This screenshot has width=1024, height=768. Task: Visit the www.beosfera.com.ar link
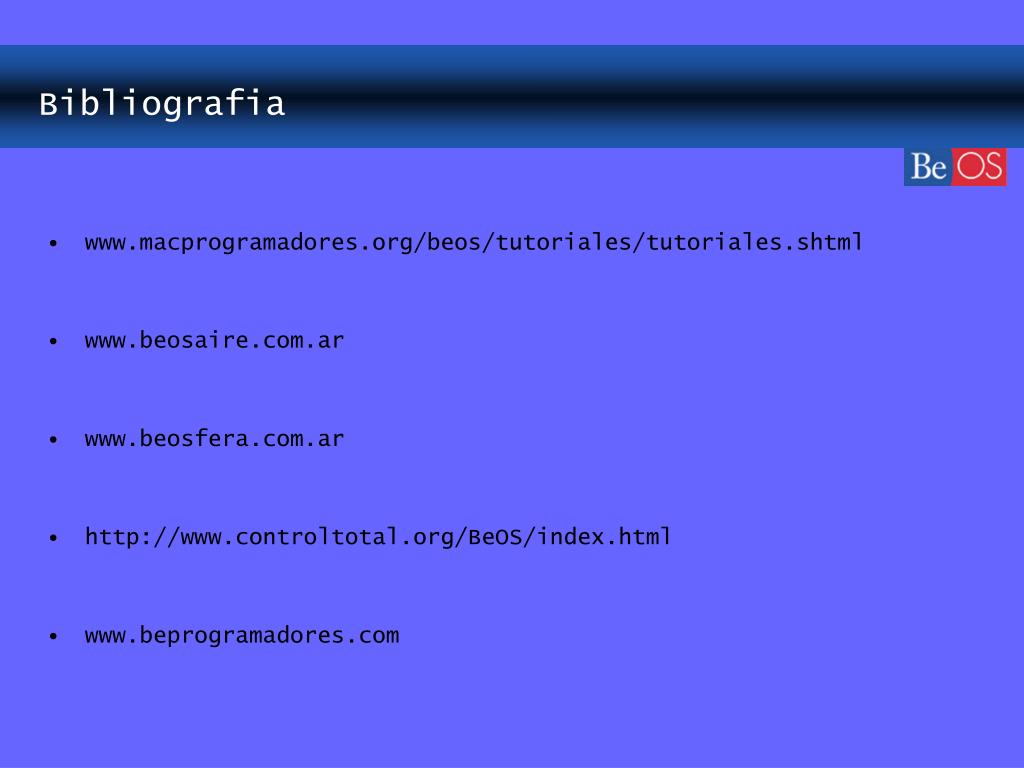214,438
